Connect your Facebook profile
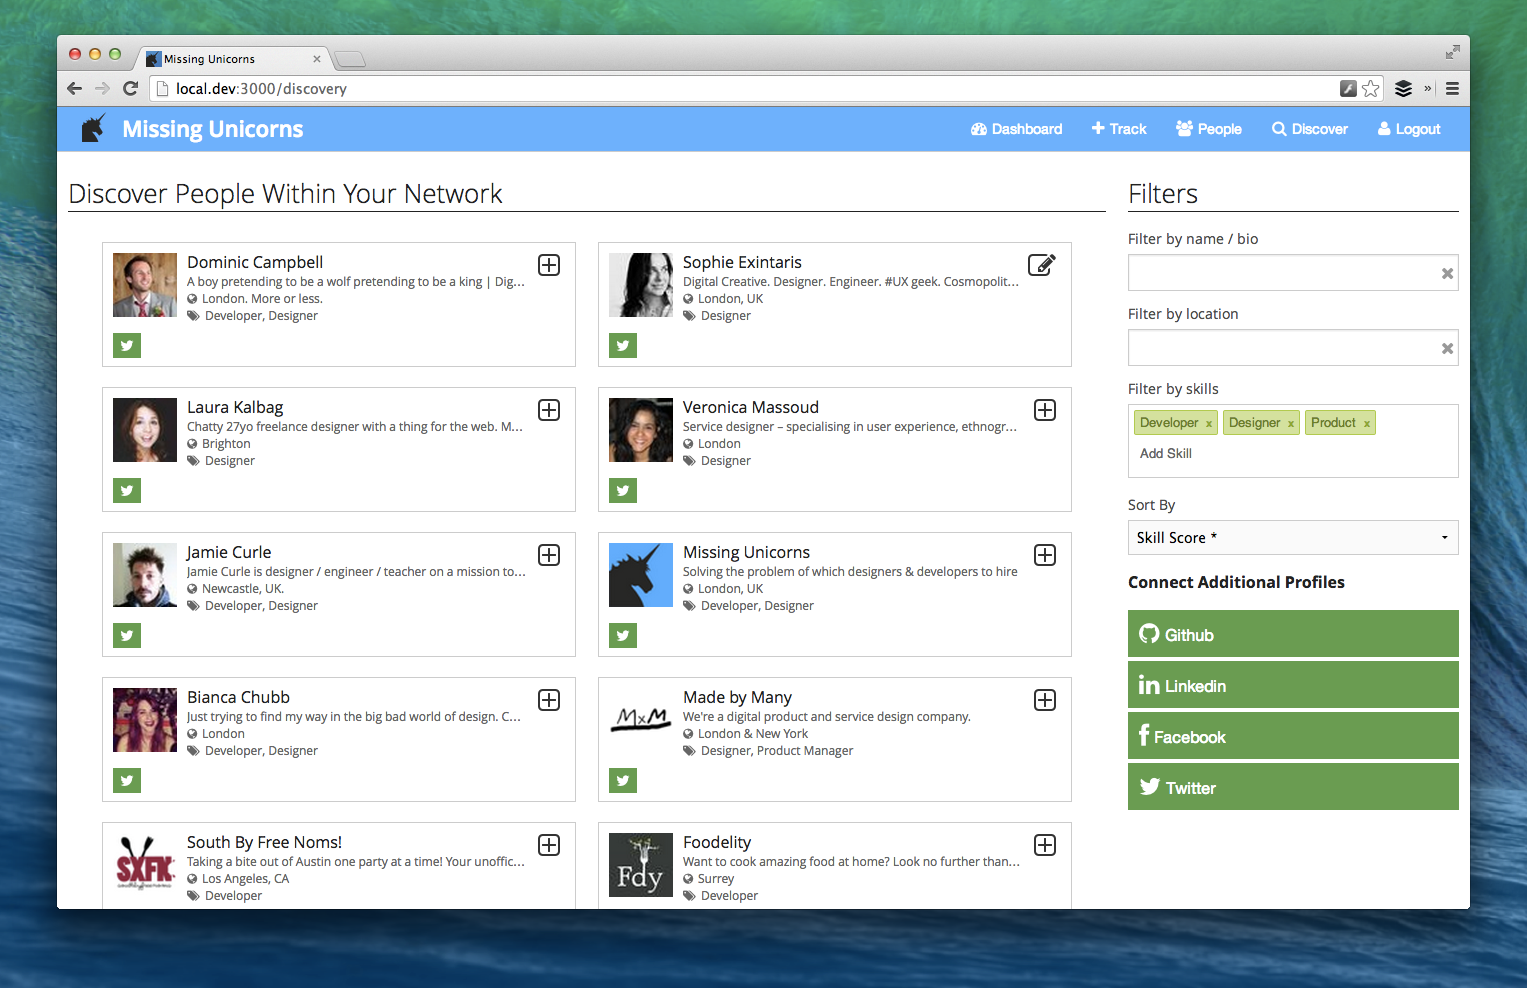 click(1293, 736)
